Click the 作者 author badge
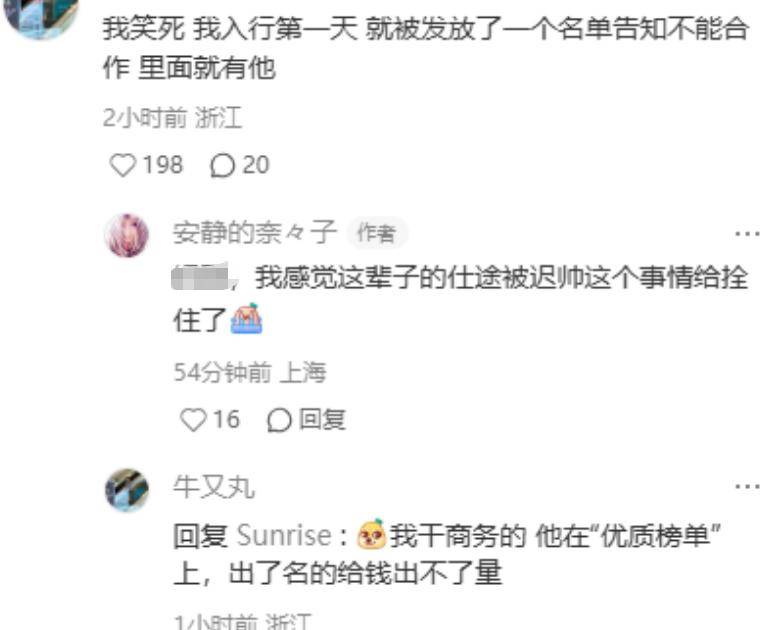The width and height of the screenshot is (769, 630). coord(376,233)
